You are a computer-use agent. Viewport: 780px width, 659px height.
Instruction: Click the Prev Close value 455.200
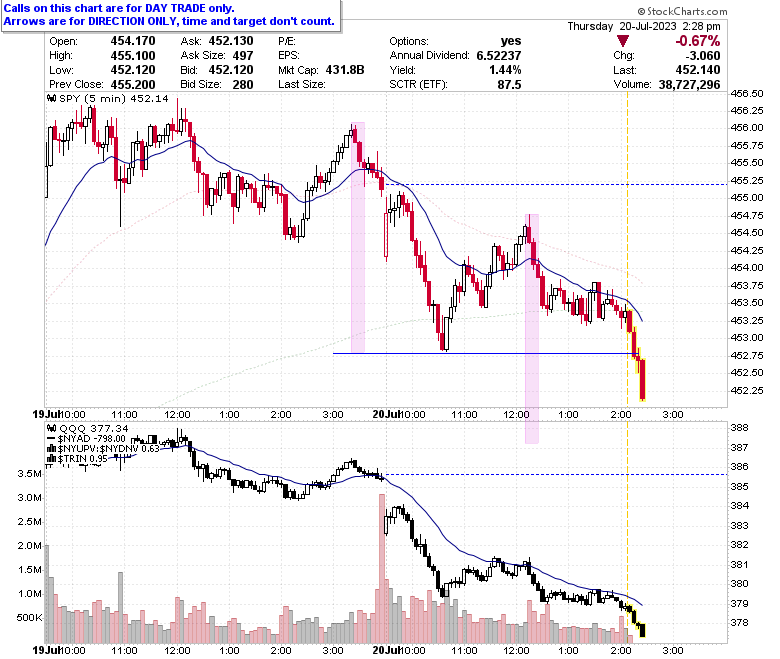coord(133,85)
